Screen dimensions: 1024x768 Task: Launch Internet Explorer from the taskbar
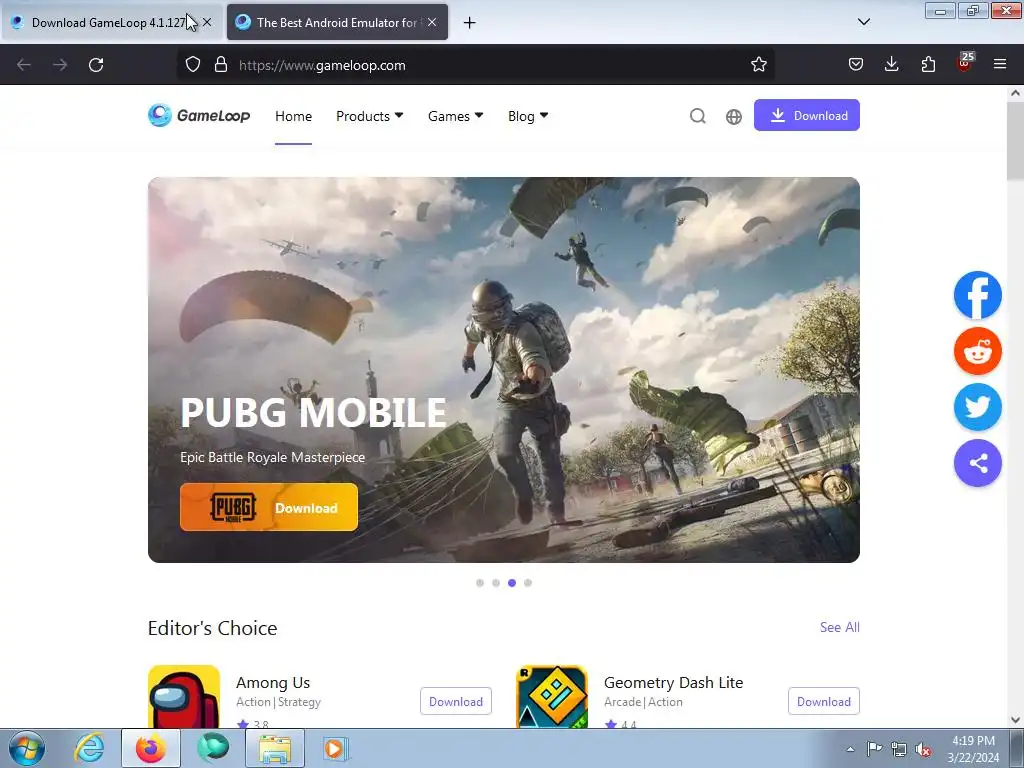click(89, 748)
